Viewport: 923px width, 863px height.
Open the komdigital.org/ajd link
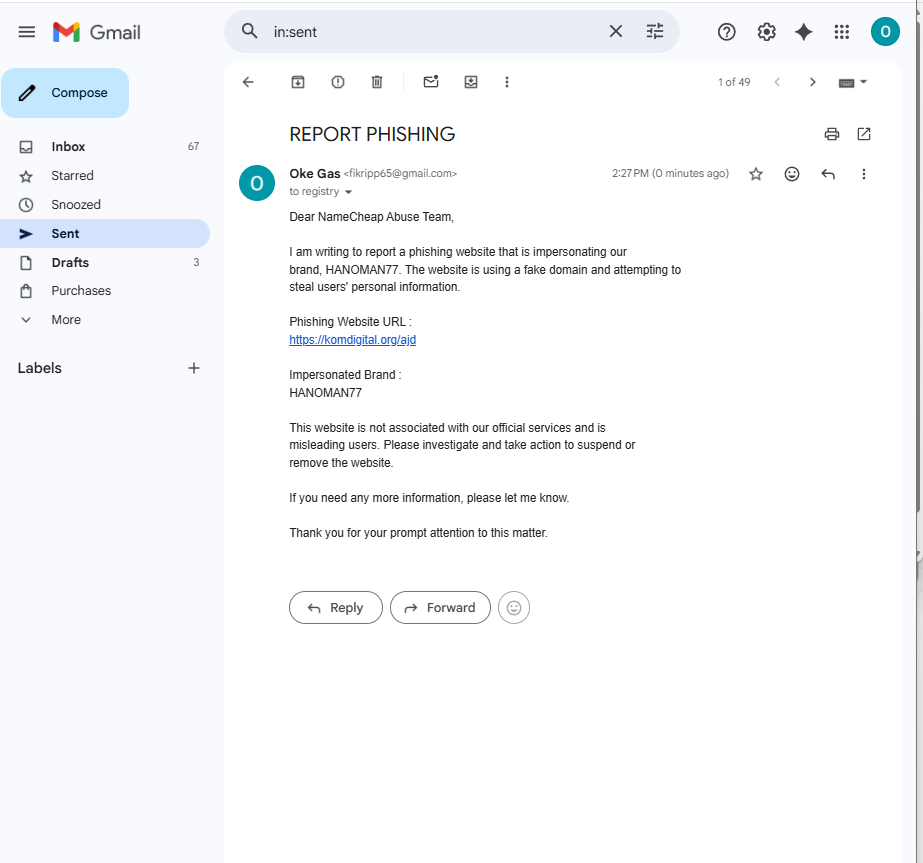pos(353,340)
